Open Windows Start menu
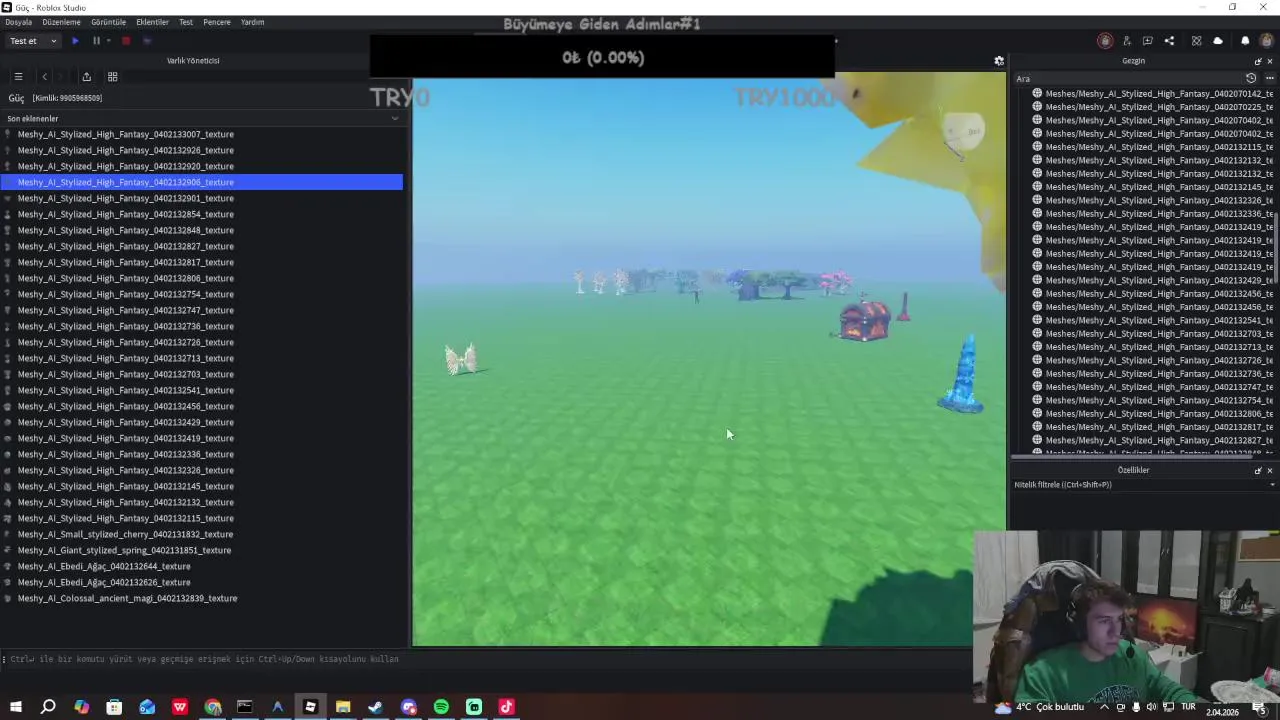 (15, 707)
